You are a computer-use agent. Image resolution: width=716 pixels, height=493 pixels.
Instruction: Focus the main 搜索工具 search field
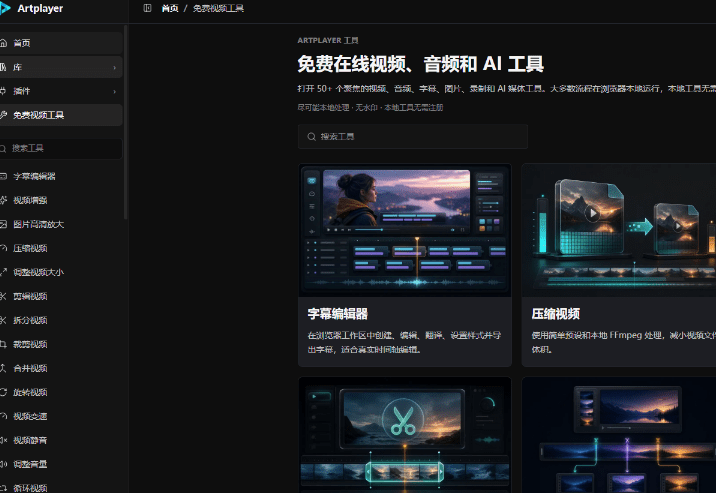pos(413,136)
